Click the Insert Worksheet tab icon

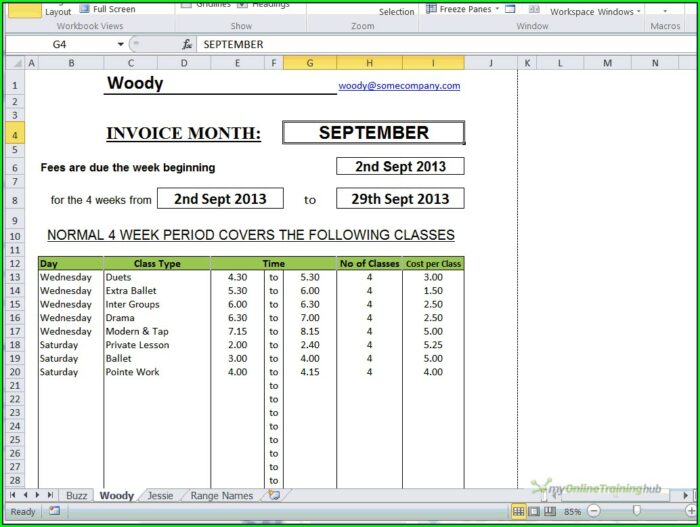(274, 495)
